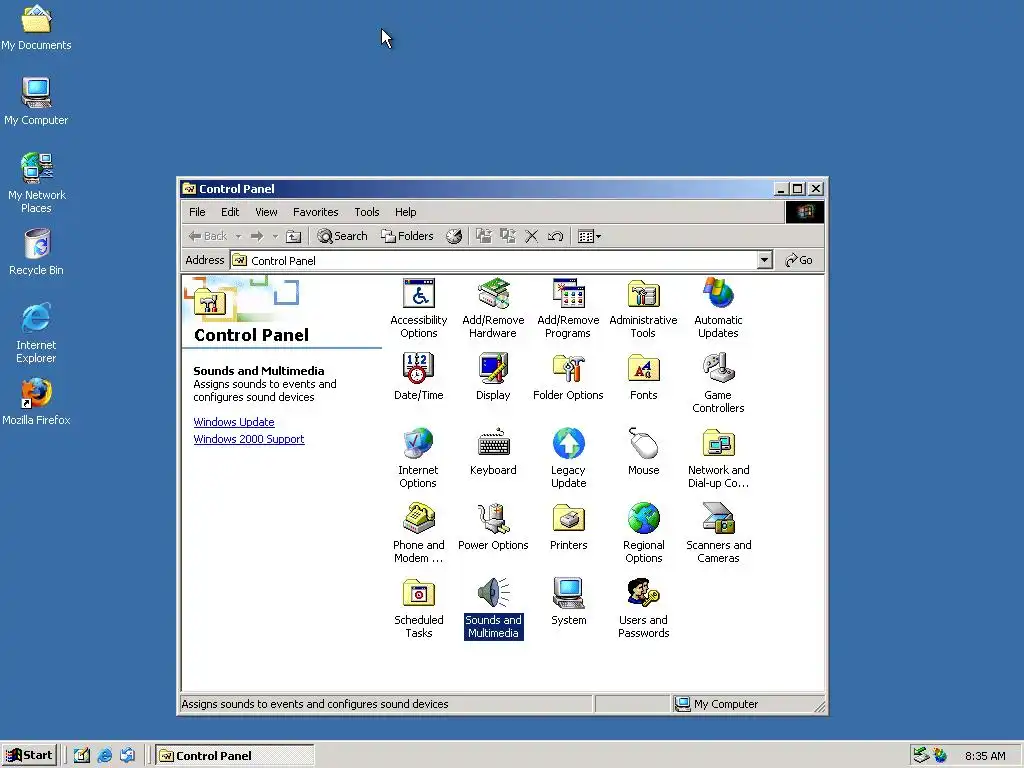Open the Edit menu
The image size is (1024, 768).
tap(230, 212)
